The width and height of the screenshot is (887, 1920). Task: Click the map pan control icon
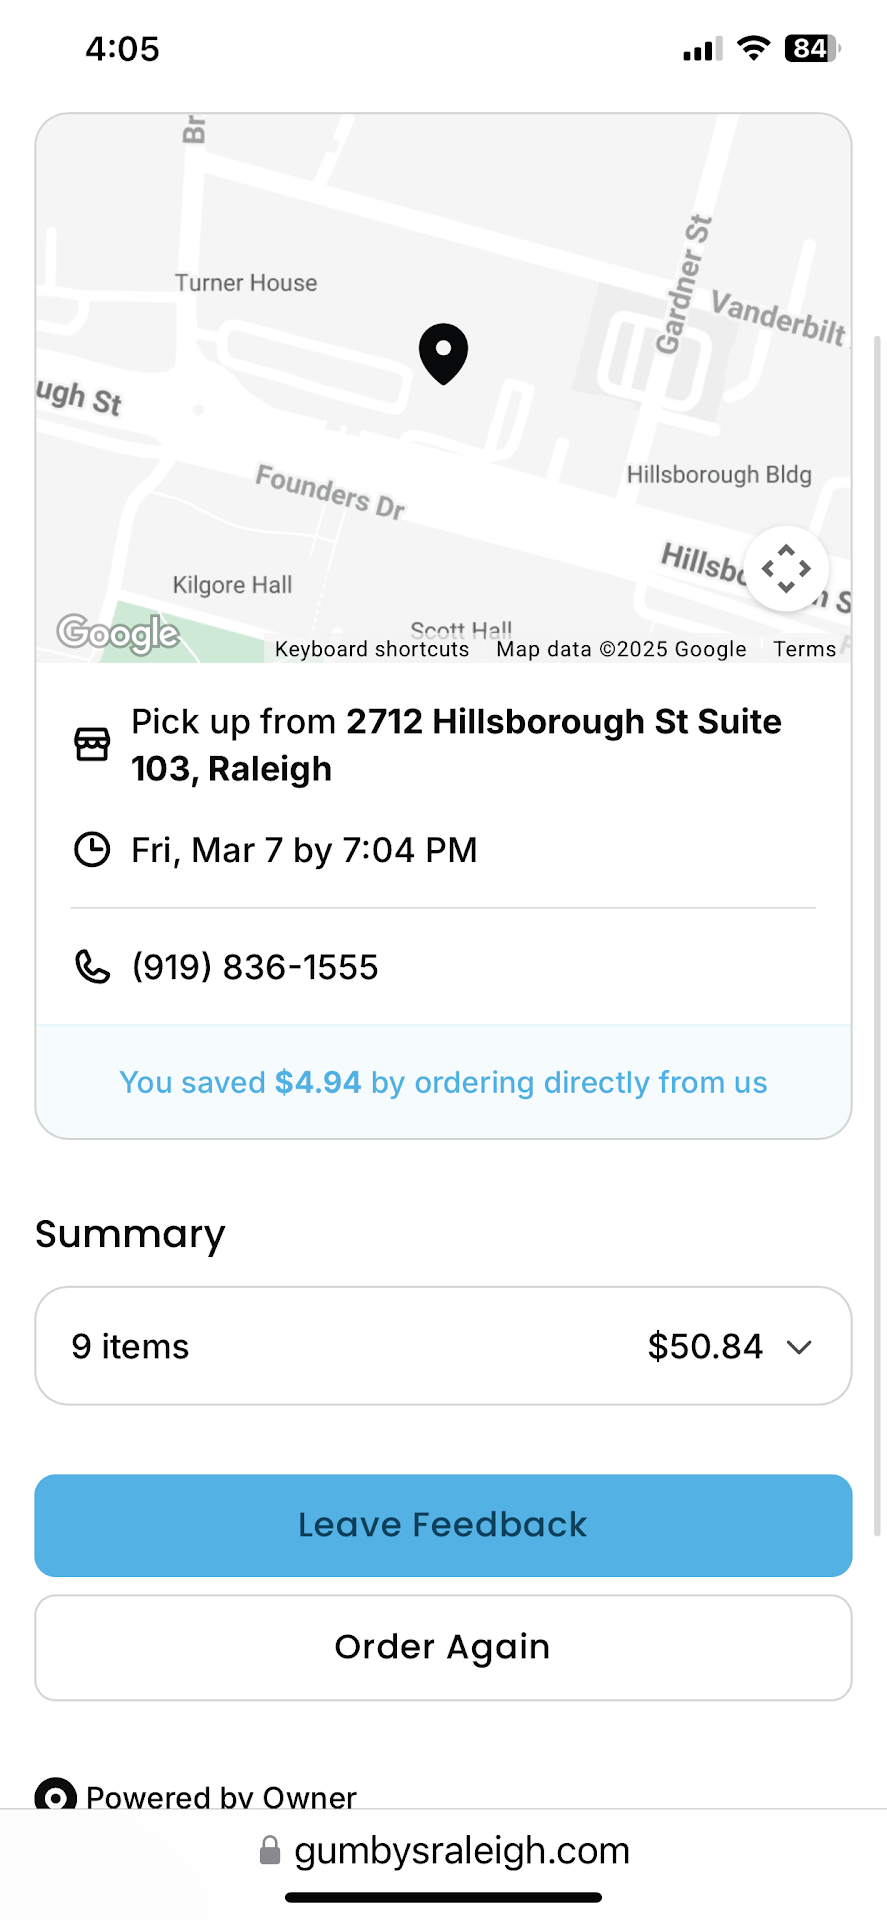click(x=786, y=568)
